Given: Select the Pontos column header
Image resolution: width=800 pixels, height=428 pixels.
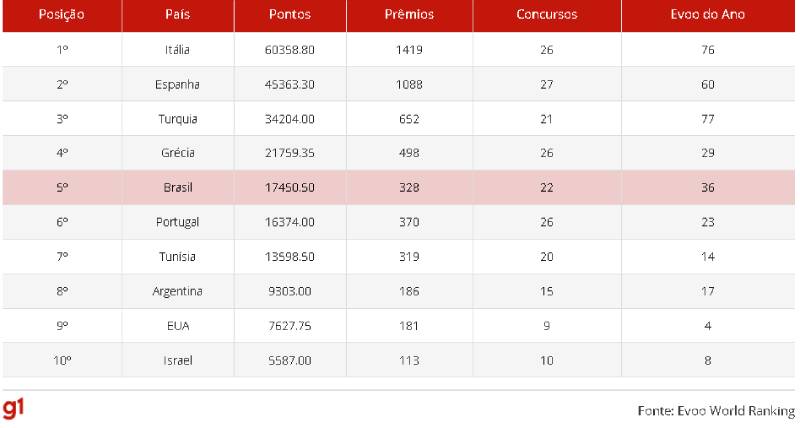Looking at the screenshot, I should (x=290, y=14).
